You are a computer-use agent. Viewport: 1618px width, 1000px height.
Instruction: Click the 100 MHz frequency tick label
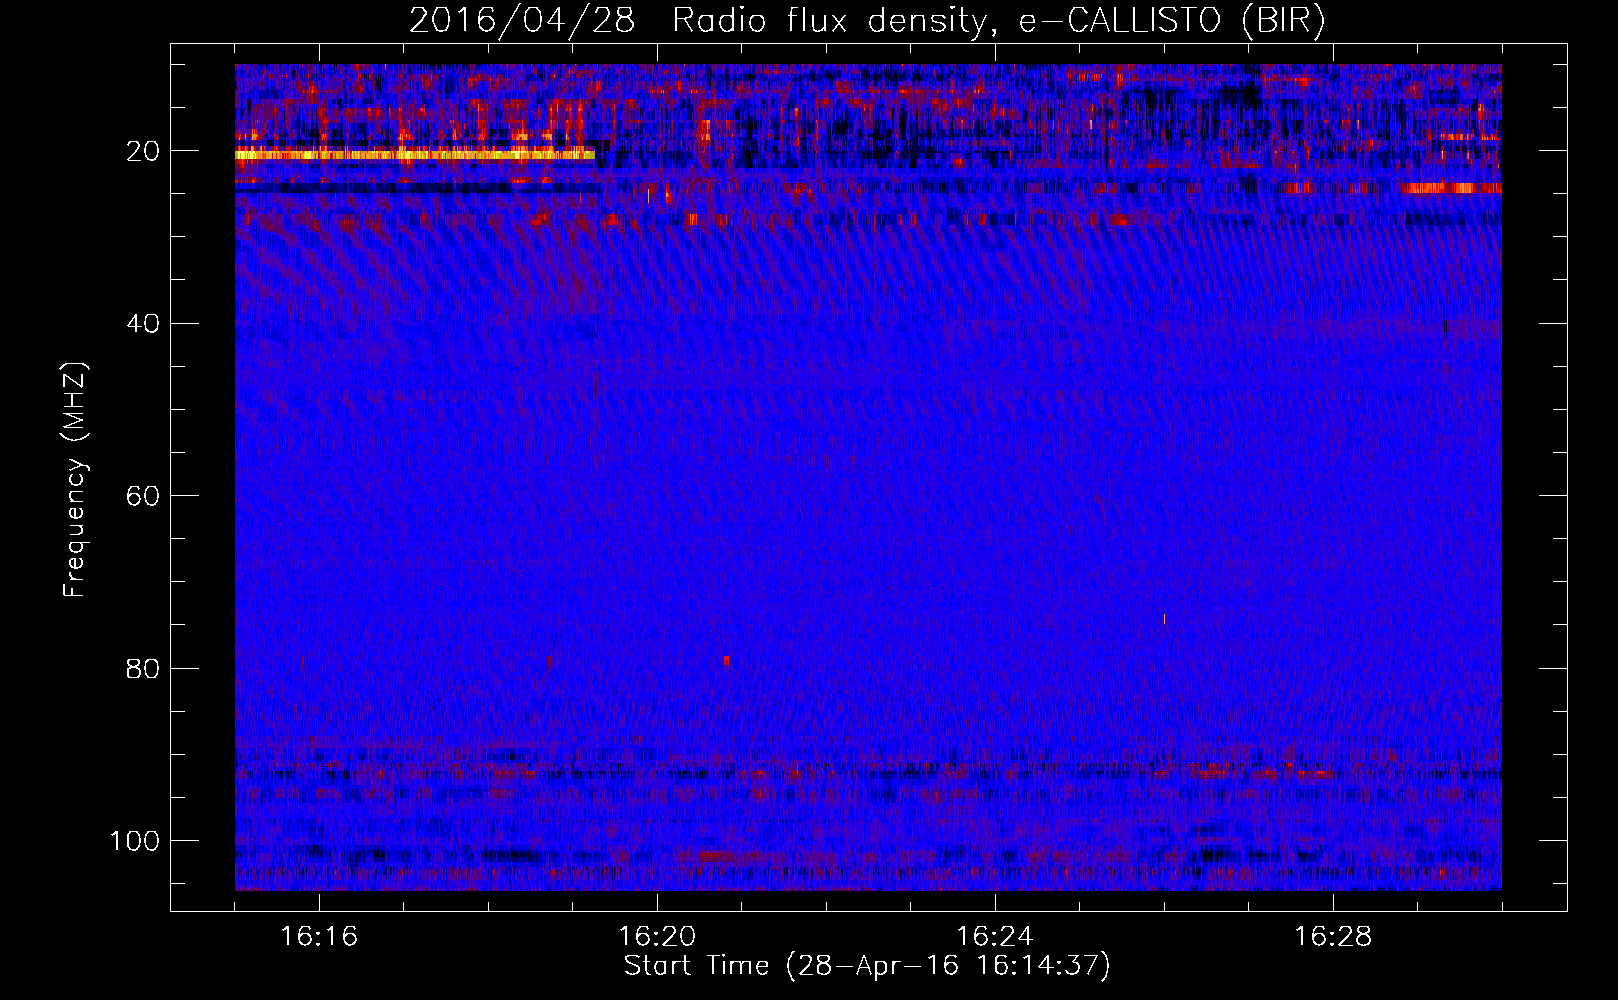pyautogui.click(x=135, y=840)
